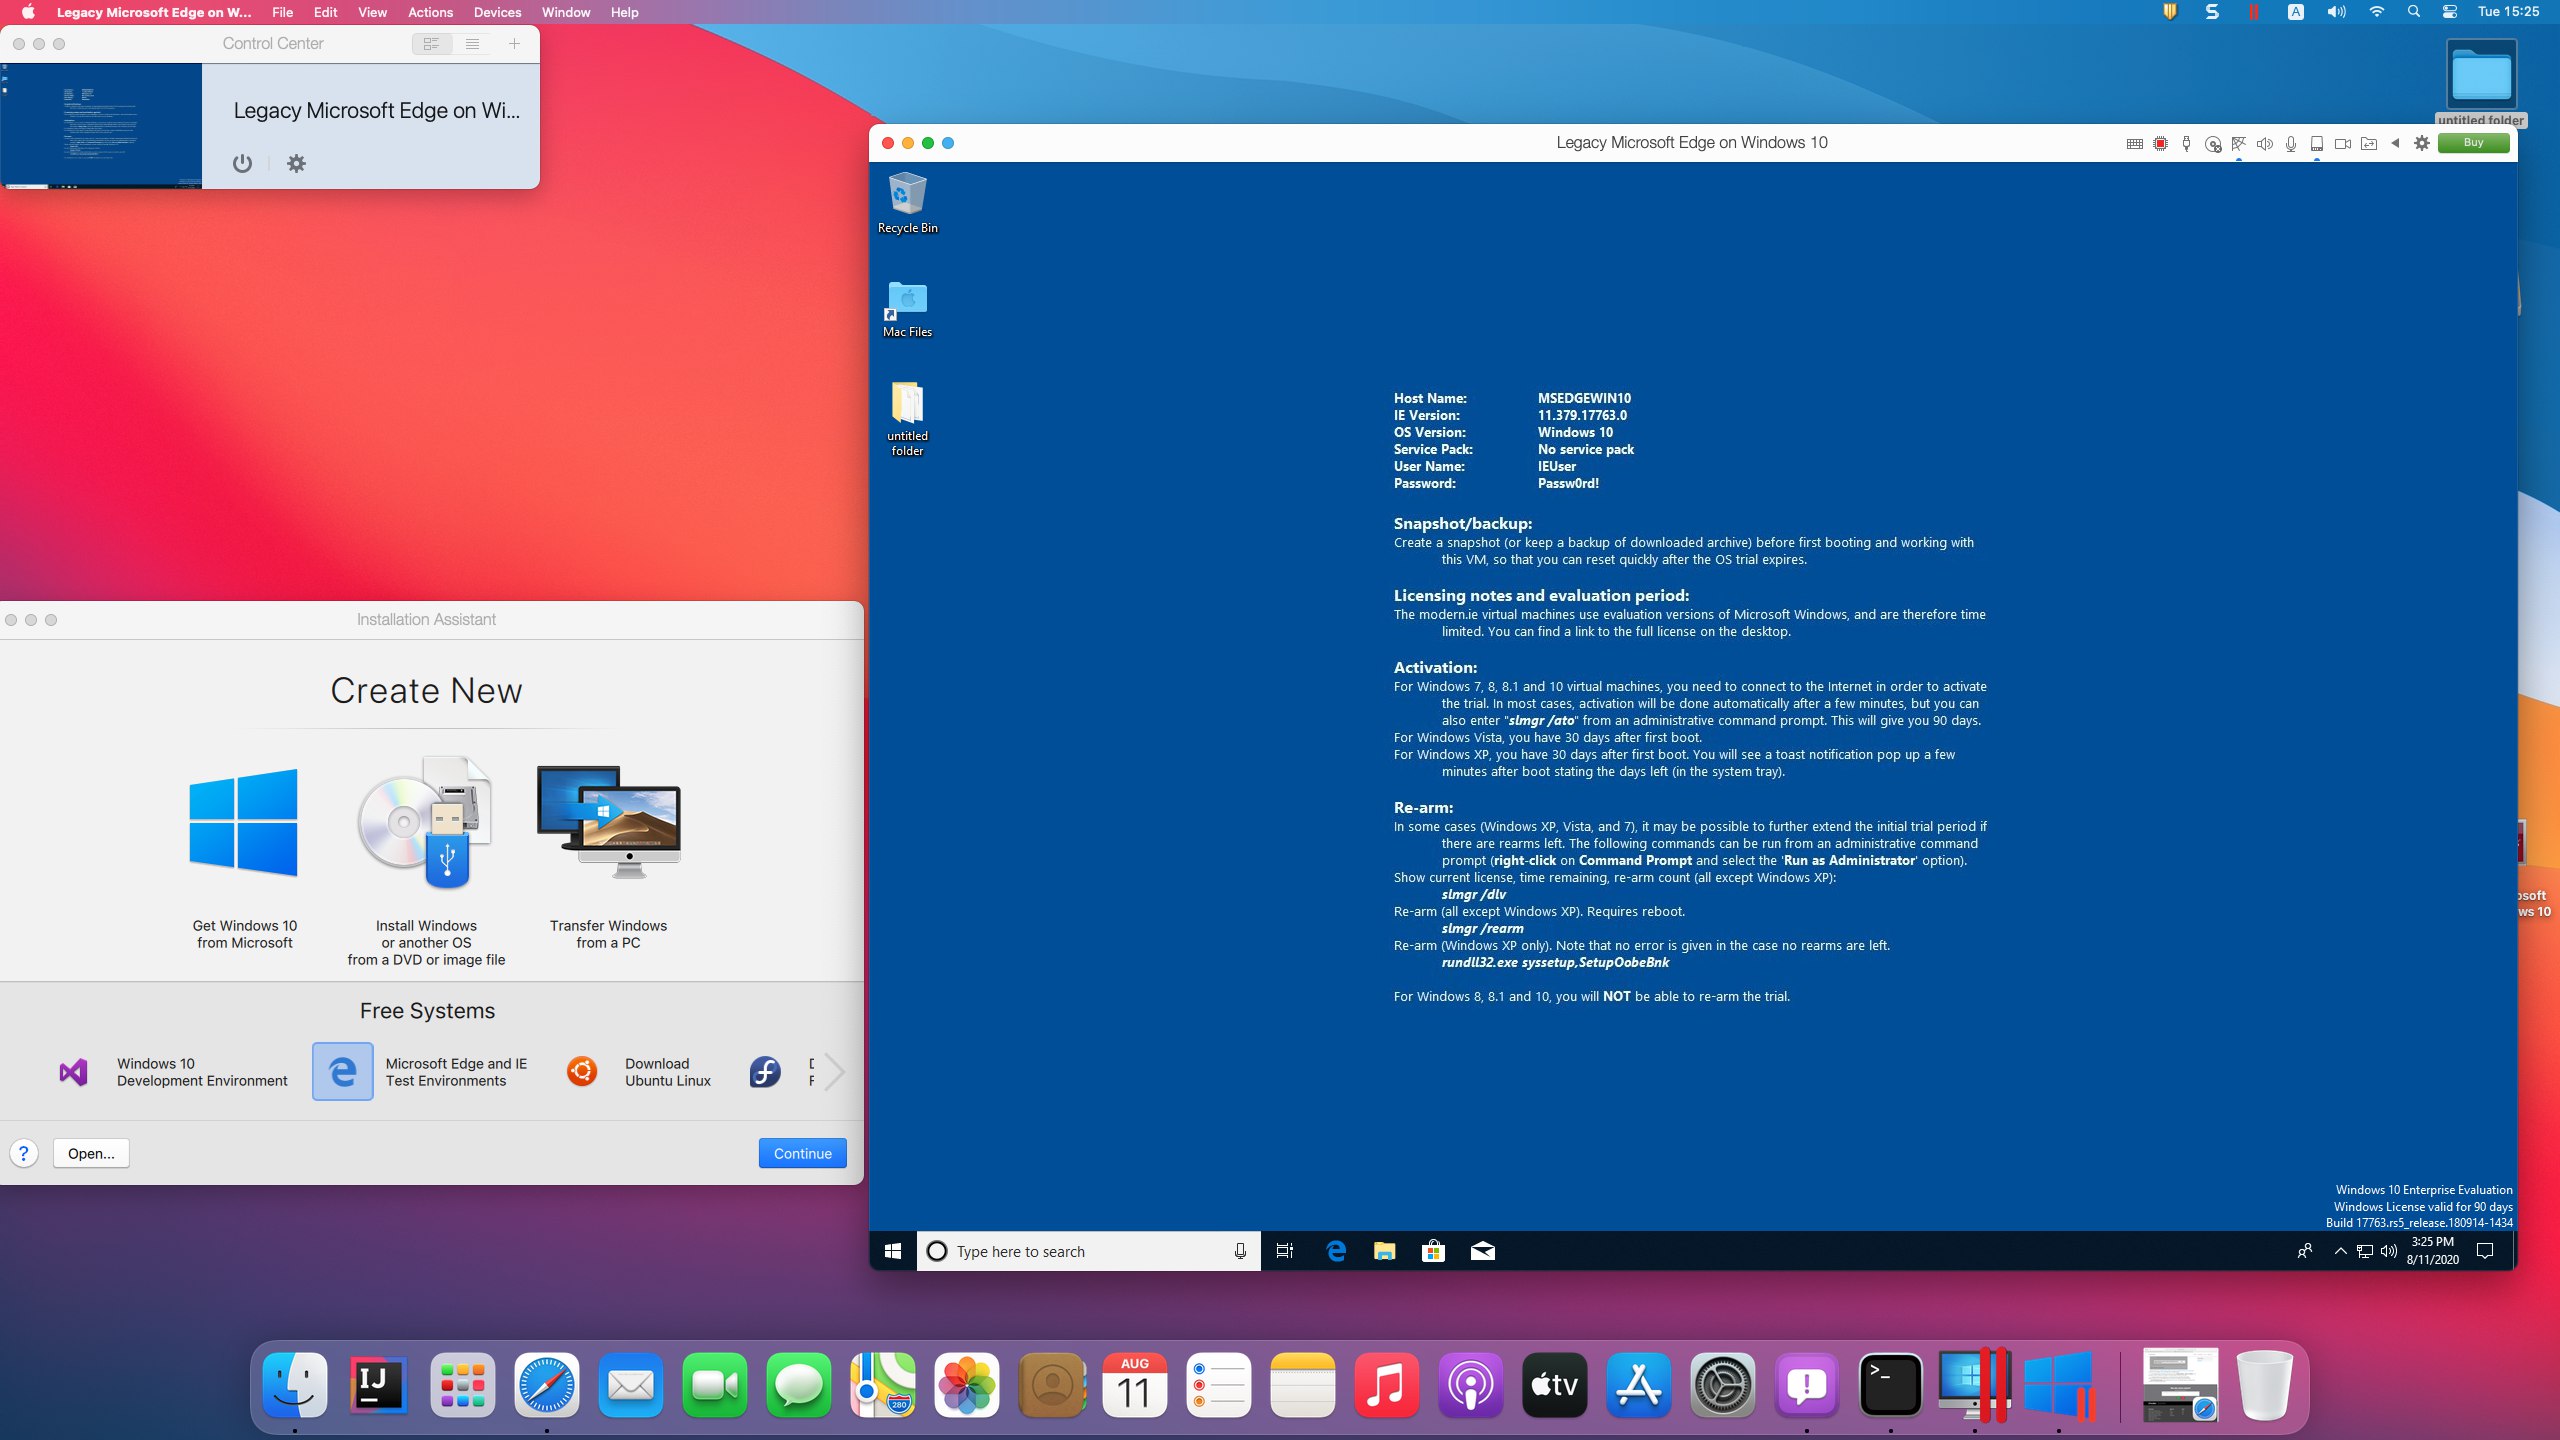Image resolution: width=2560 pixels, height=1440 pixels.
Task: Open the Window menu
Action: [566, 12]
